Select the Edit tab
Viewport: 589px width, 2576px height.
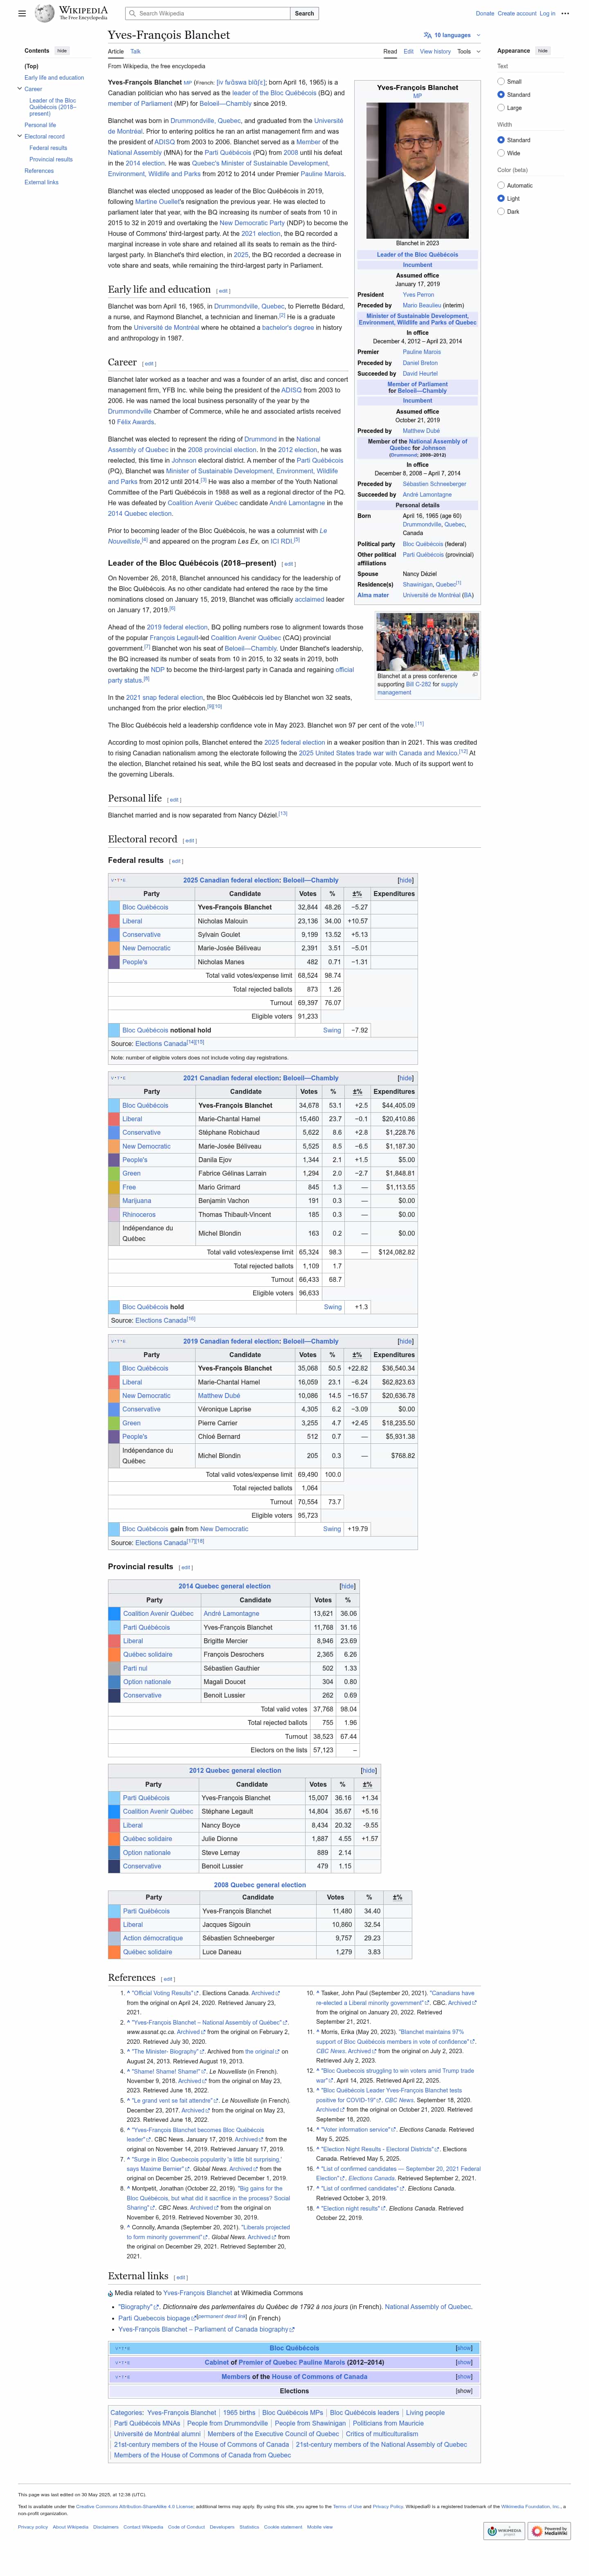click(408, 51)
